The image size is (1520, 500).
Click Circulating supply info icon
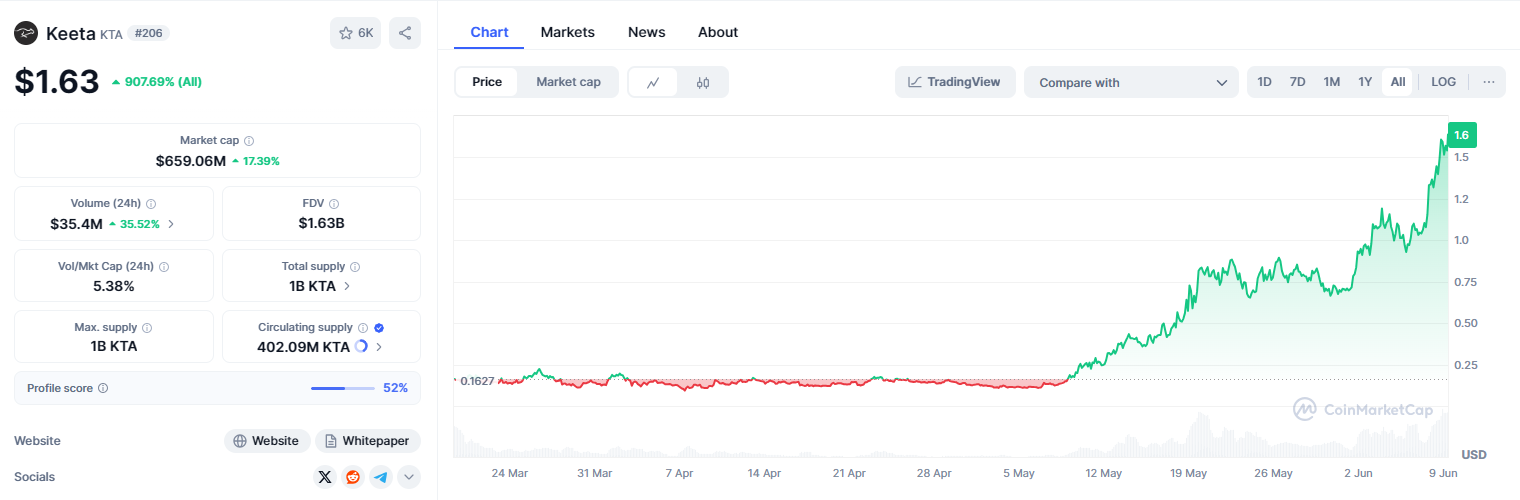tap(363, 327)
